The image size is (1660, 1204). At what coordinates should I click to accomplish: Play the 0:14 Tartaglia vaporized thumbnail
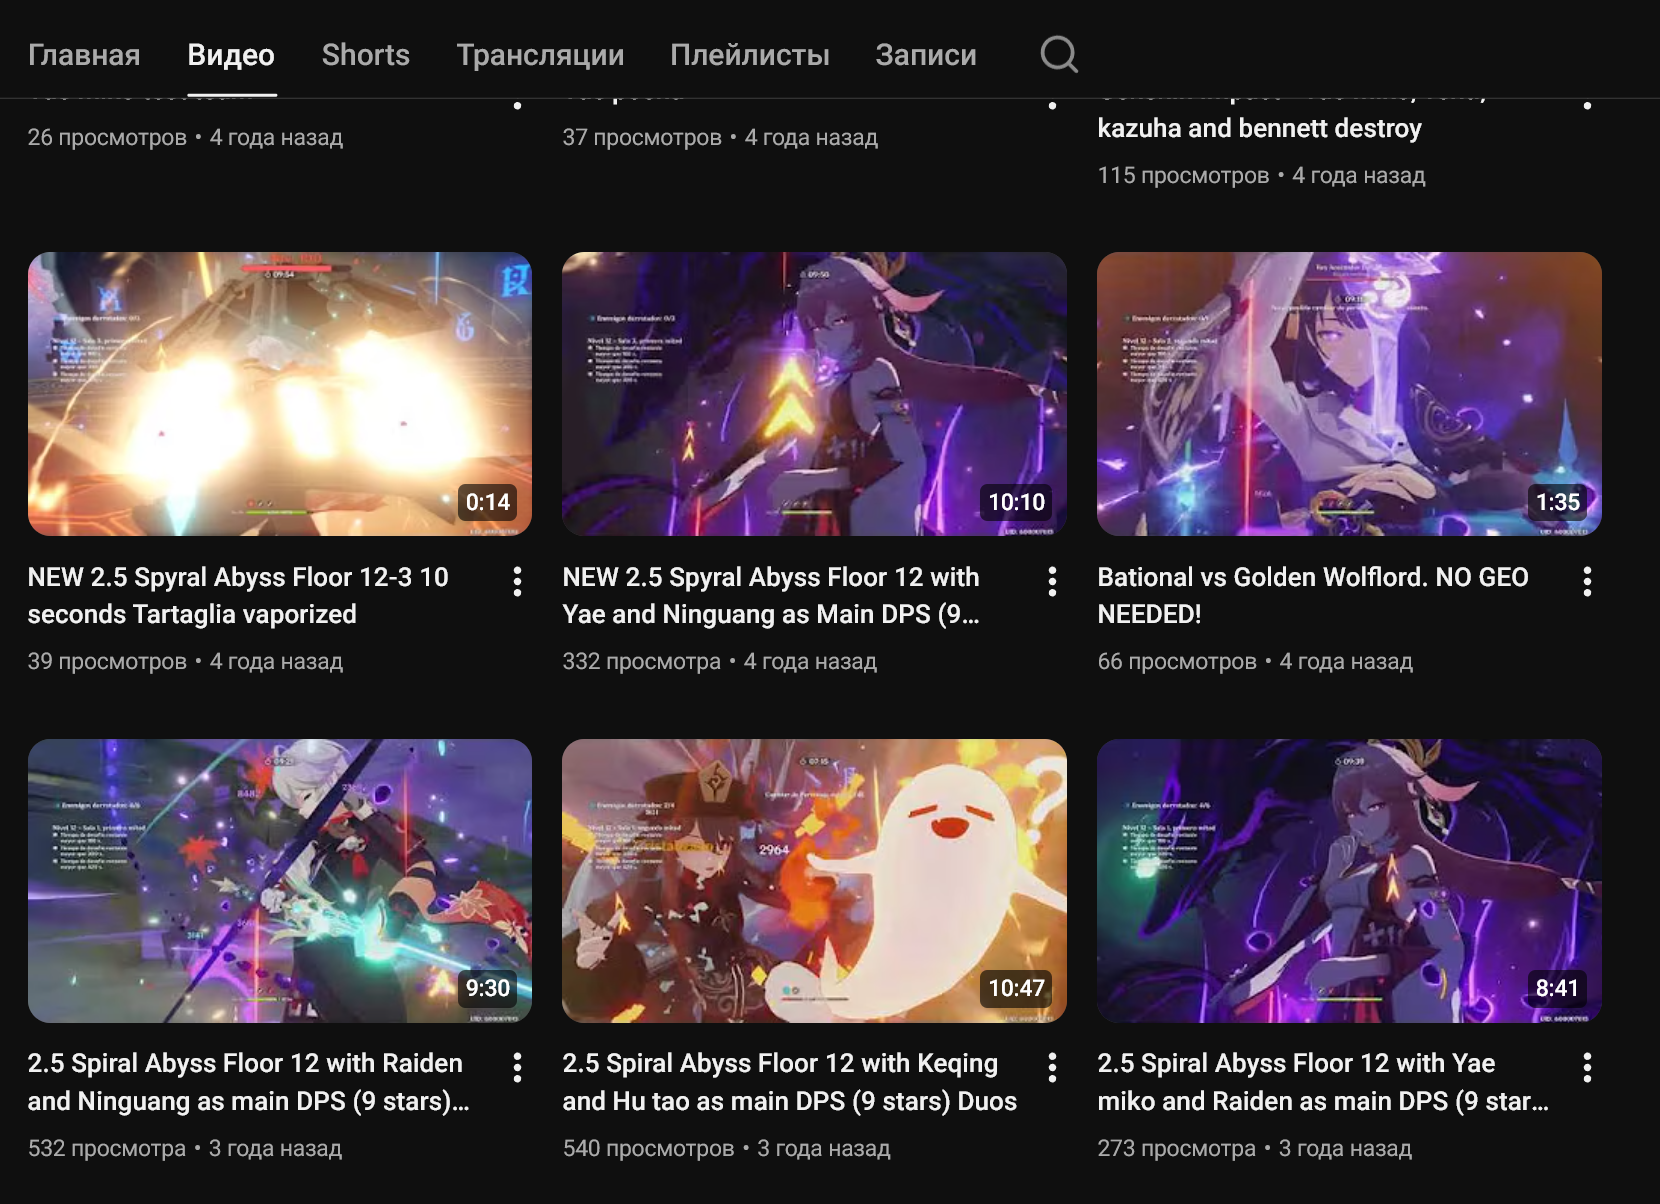(280, 394)
